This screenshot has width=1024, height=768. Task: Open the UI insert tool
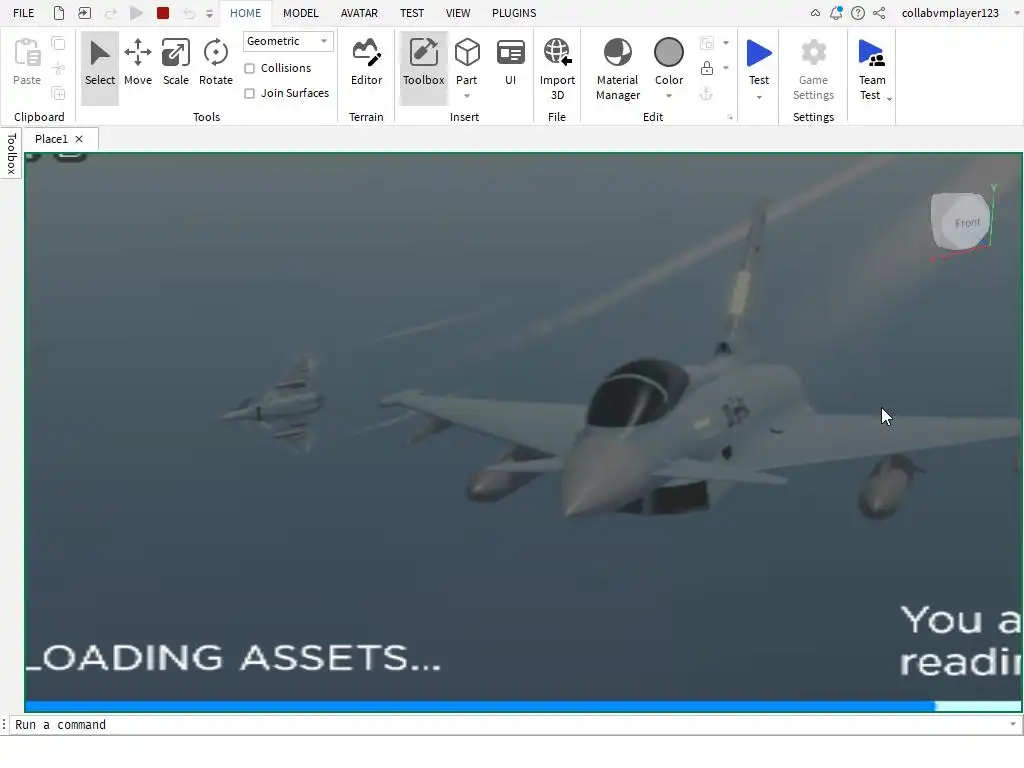(510, 63)
